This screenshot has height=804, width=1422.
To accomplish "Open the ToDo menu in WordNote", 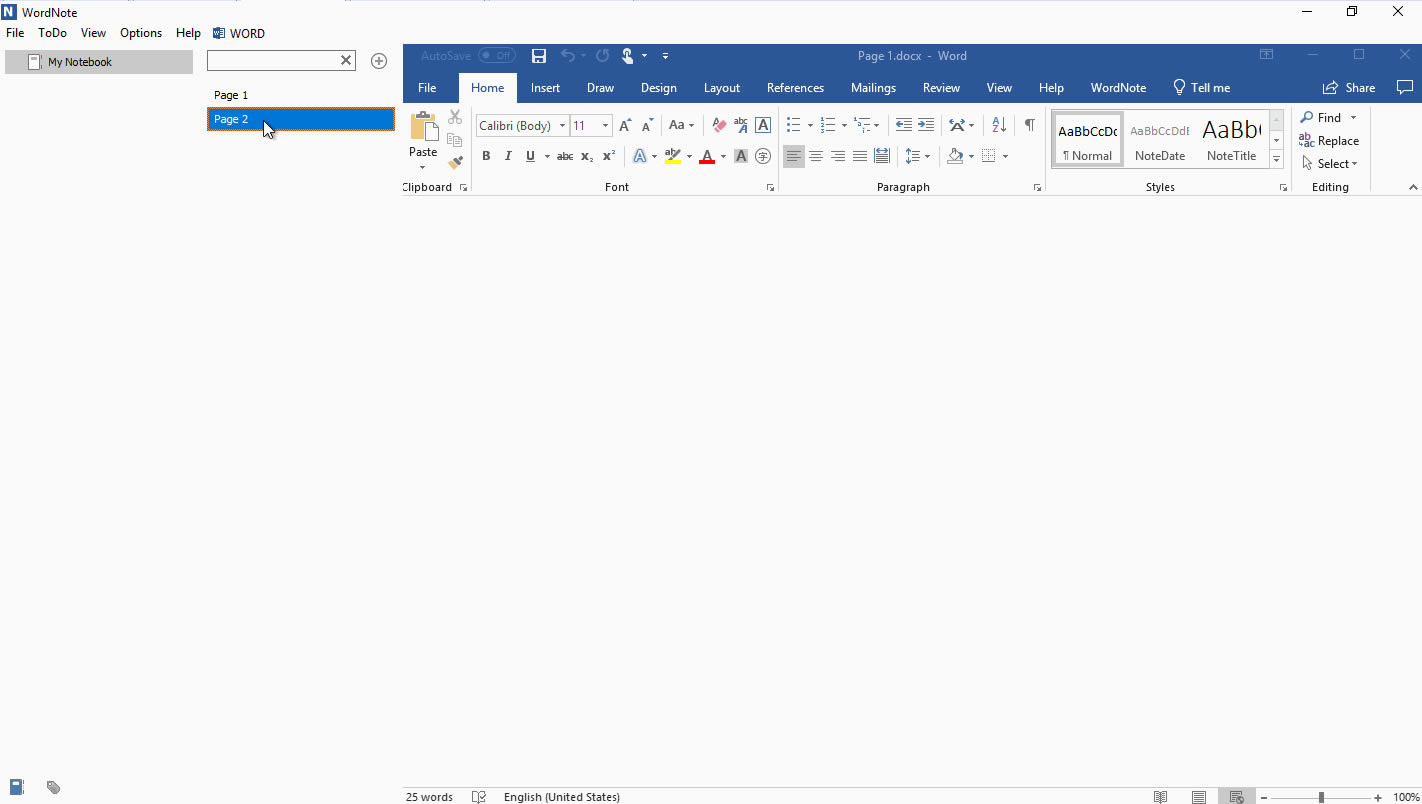I will pyautogui.click(x=52, y=32).
